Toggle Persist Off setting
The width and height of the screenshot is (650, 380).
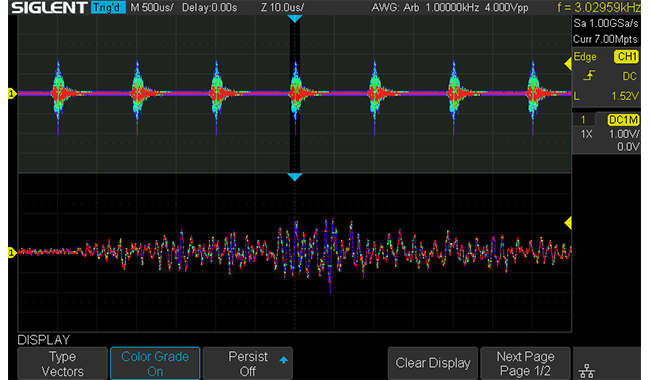coord(247,363)
